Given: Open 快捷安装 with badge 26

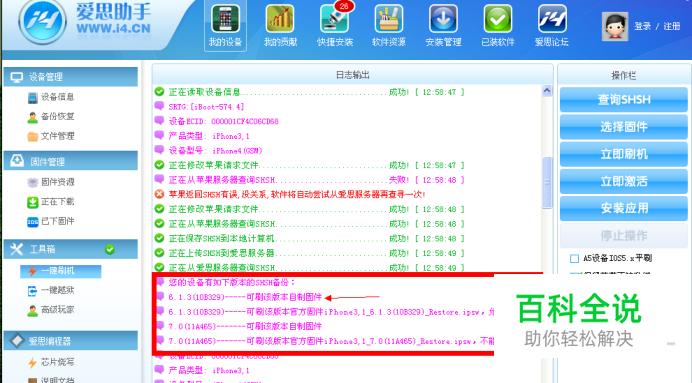Looking at the screenshot, I should click(x=335, y=26).
